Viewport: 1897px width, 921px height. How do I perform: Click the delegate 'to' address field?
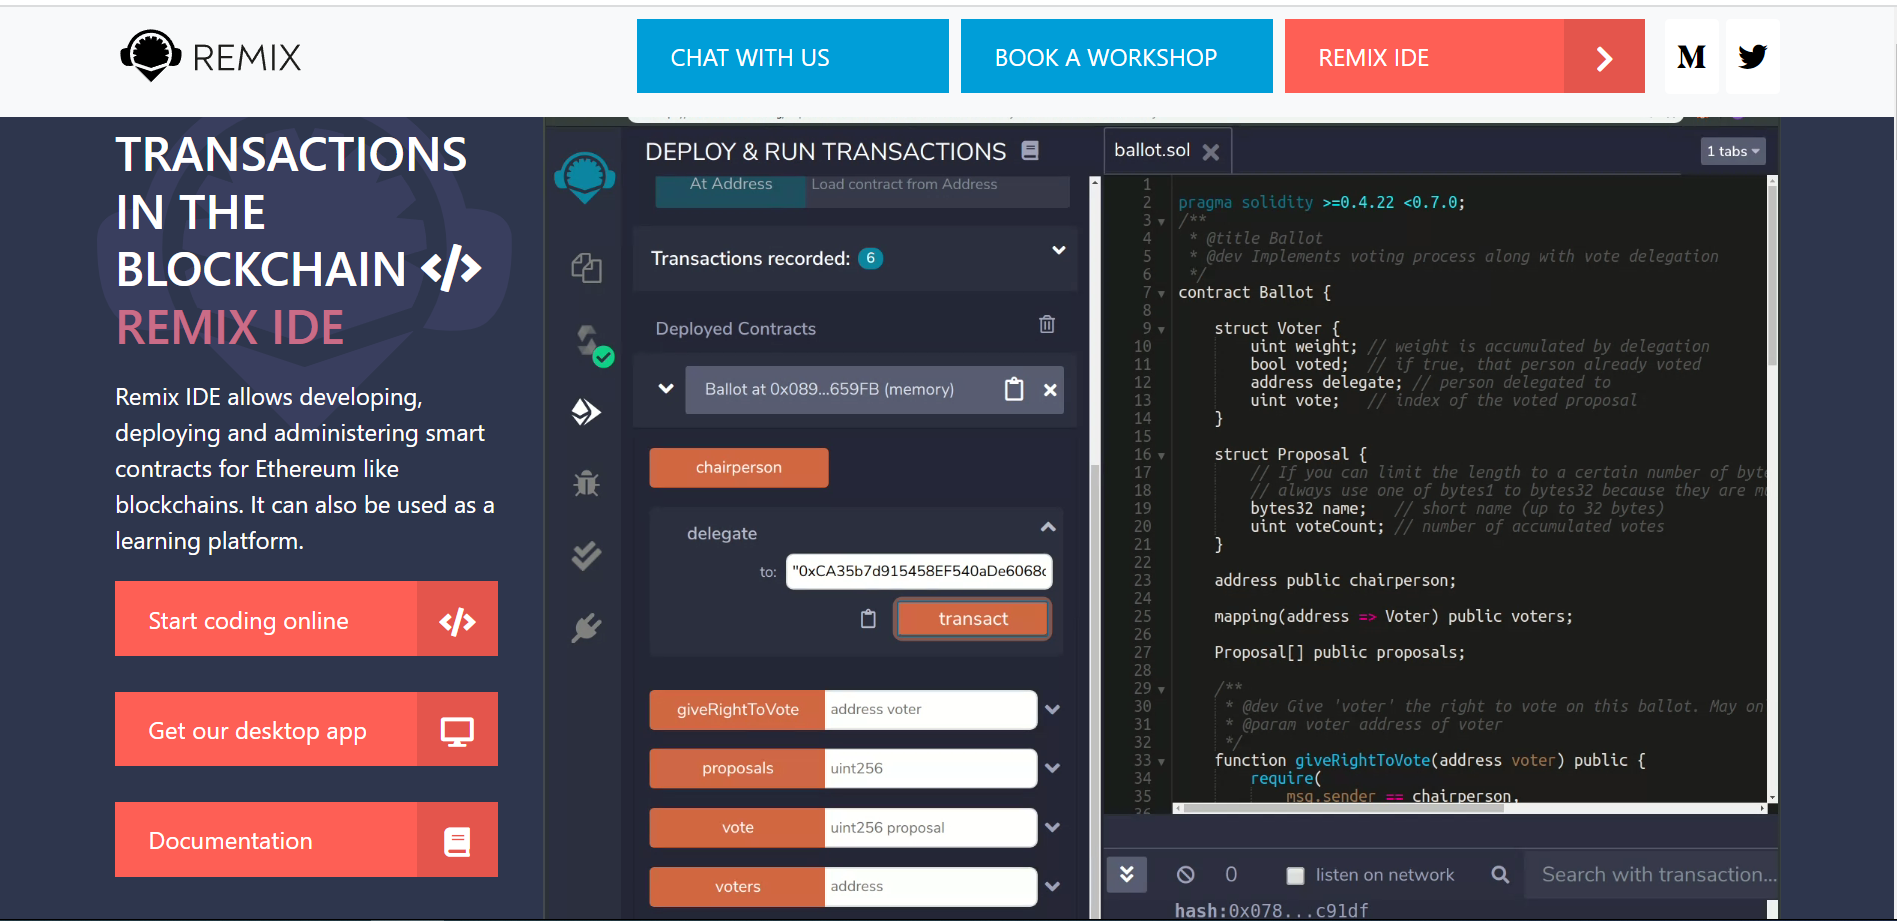click(919, 571)
